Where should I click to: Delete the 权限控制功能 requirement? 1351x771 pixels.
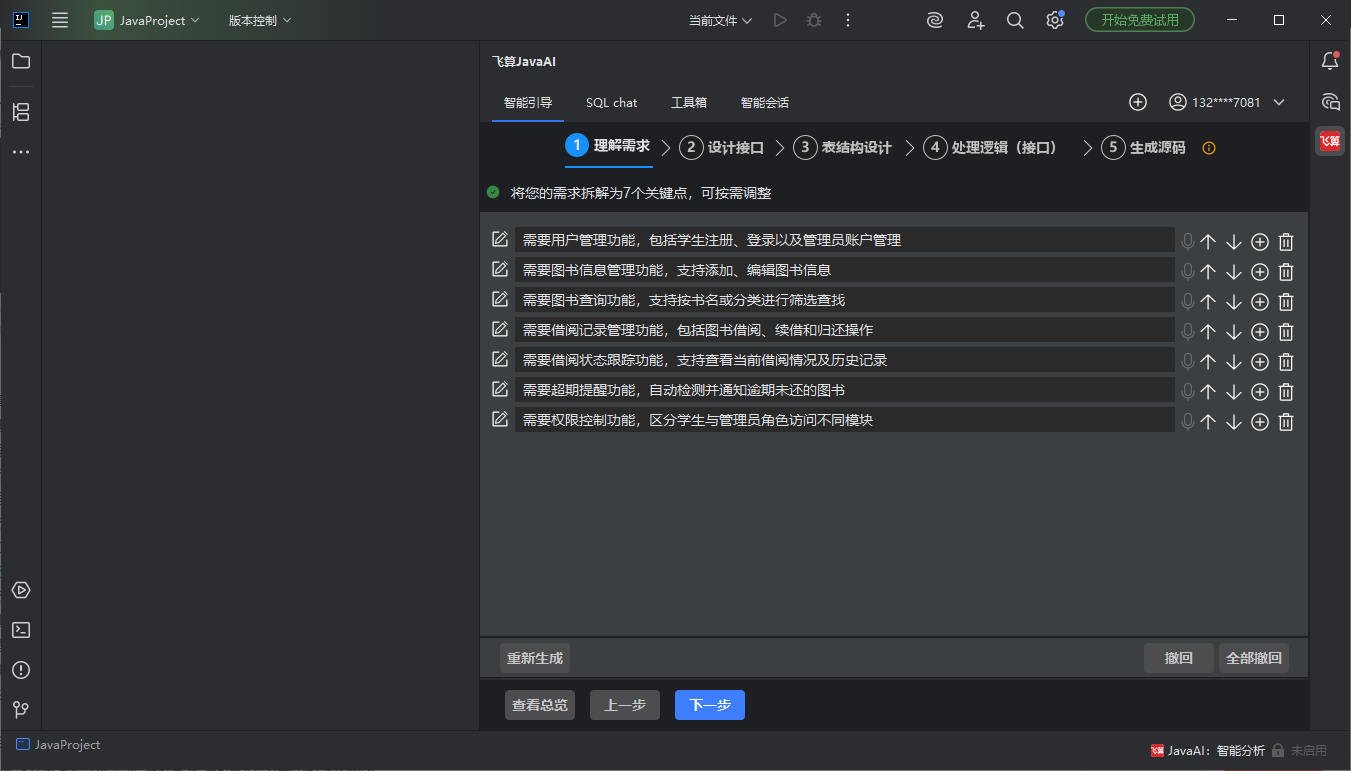click(1287, 421)
